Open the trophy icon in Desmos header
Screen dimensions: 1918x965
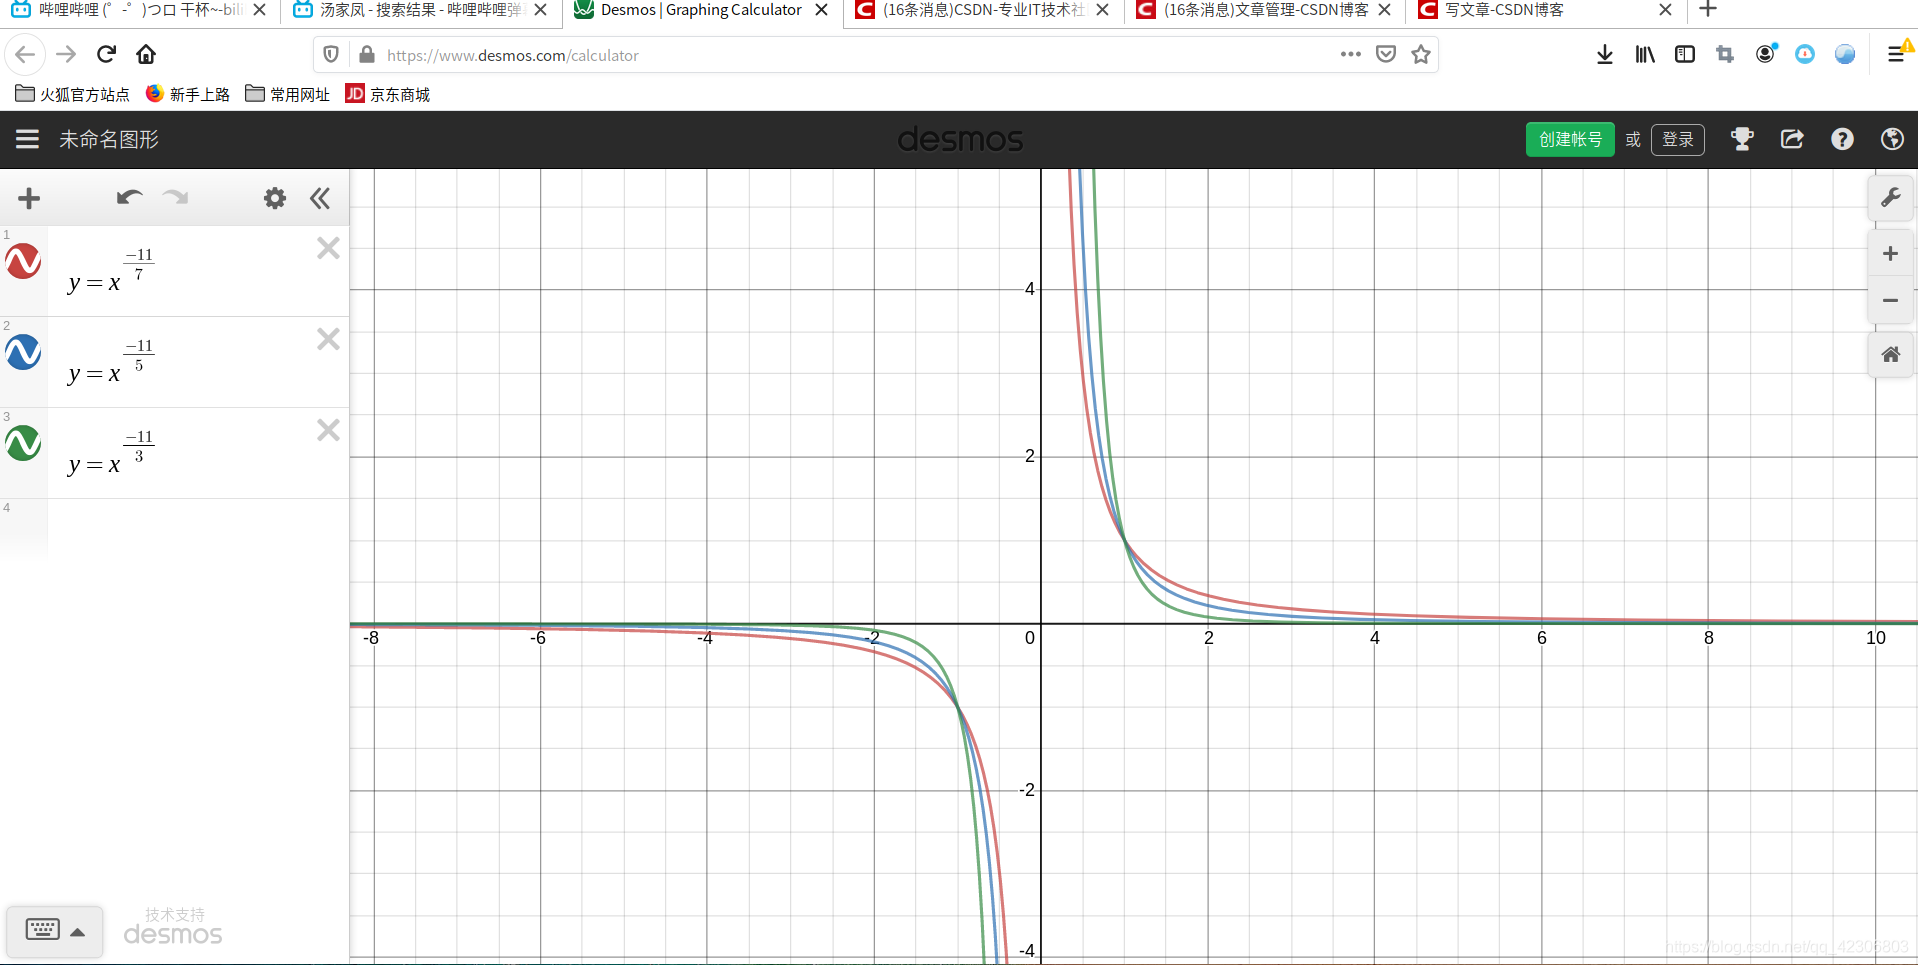(1742, 139)
